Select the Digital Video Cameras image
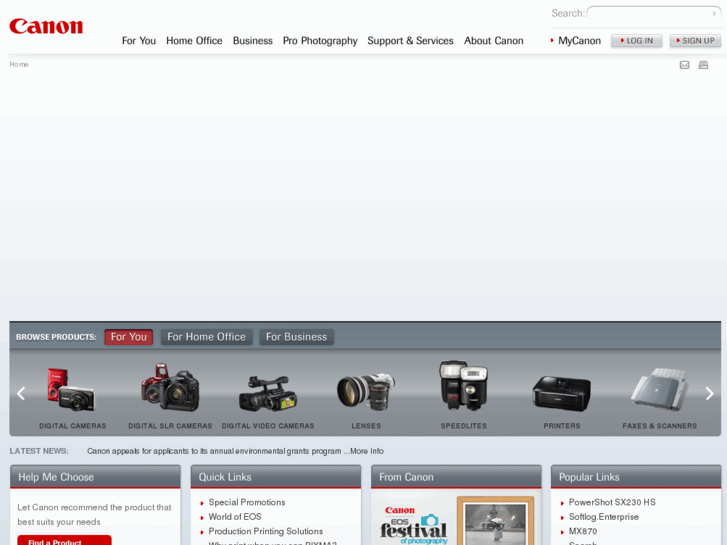727x545 pixels. (268, 393)
